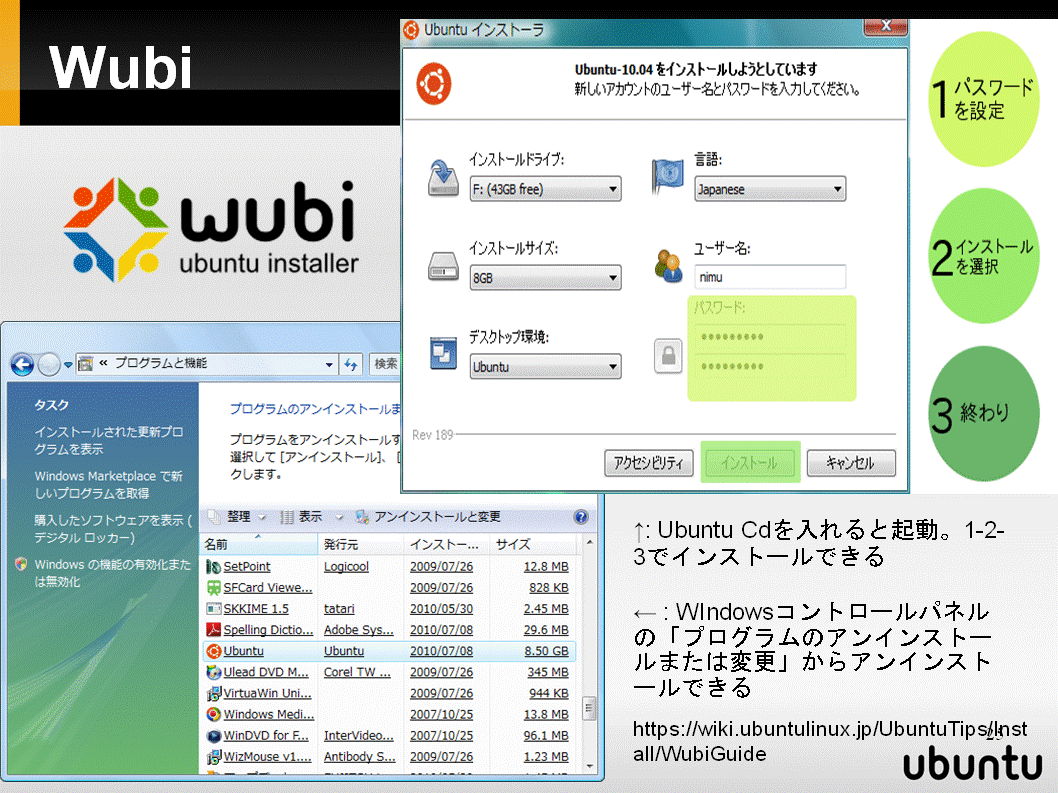The width and height of the screenshot is (1058, 793).
Task: Click the SKKIME 1.5 program icon
Action: click(x=213, y=609)
